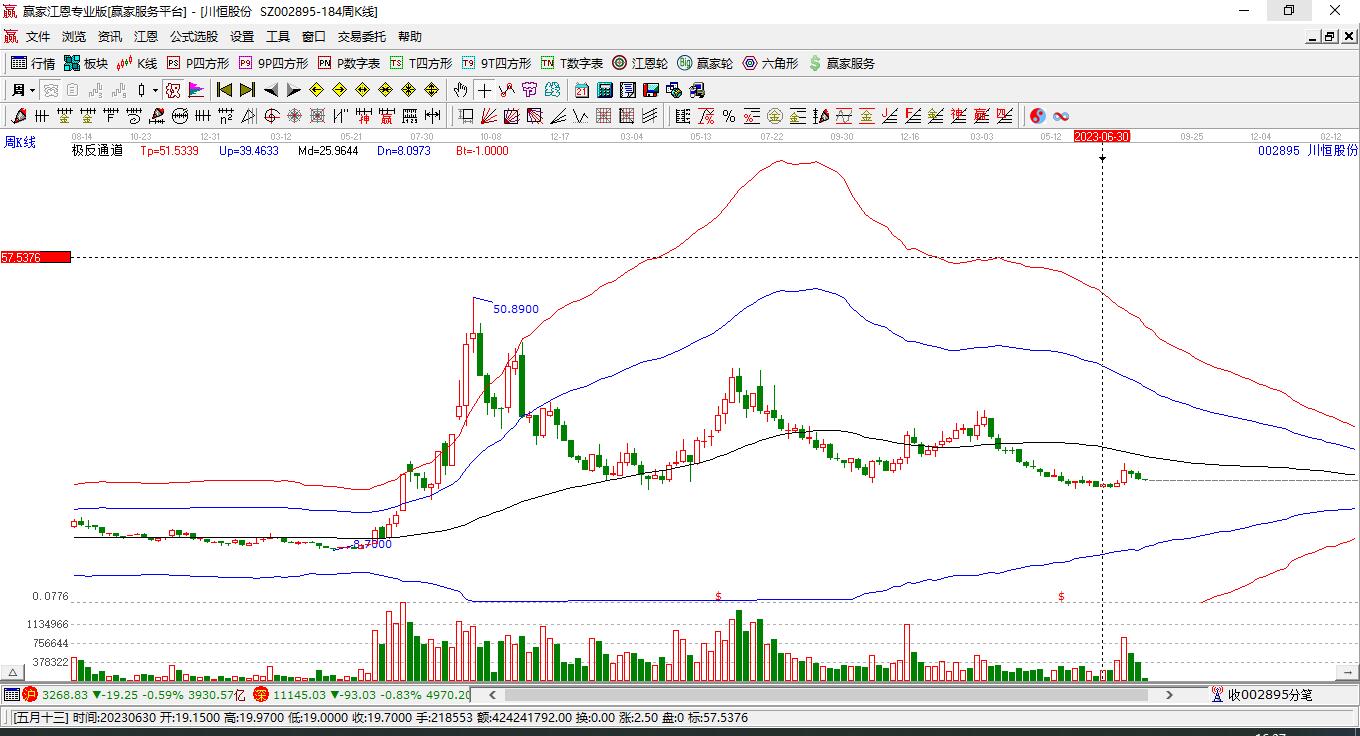Screen dimensions: 1360x736
Task: Switch to the K线 candlestick chart
Action: [x=137, y=63]
